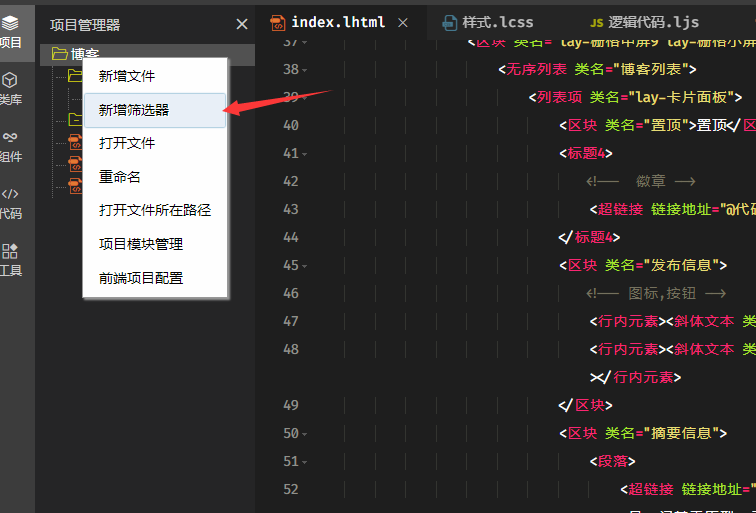Click the 段落 tag on line 51
The height and width of the screenshot is (513, 756).
click(613, 461)
